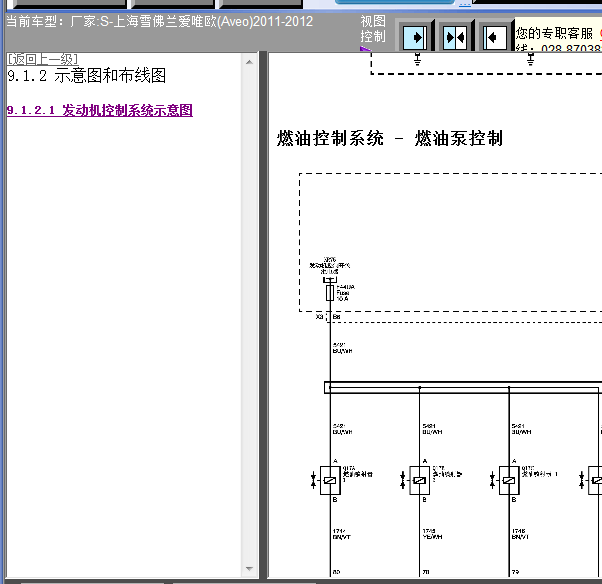Click the fuse symbol in the dashed box
This screenshot has width=602, height=584.
point(330,293)
